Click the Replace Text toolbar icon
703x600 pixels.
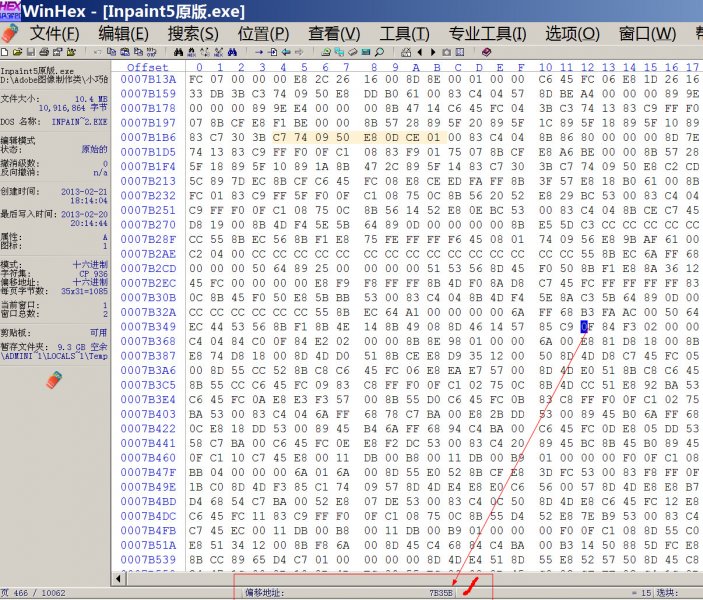pos(205,52)
